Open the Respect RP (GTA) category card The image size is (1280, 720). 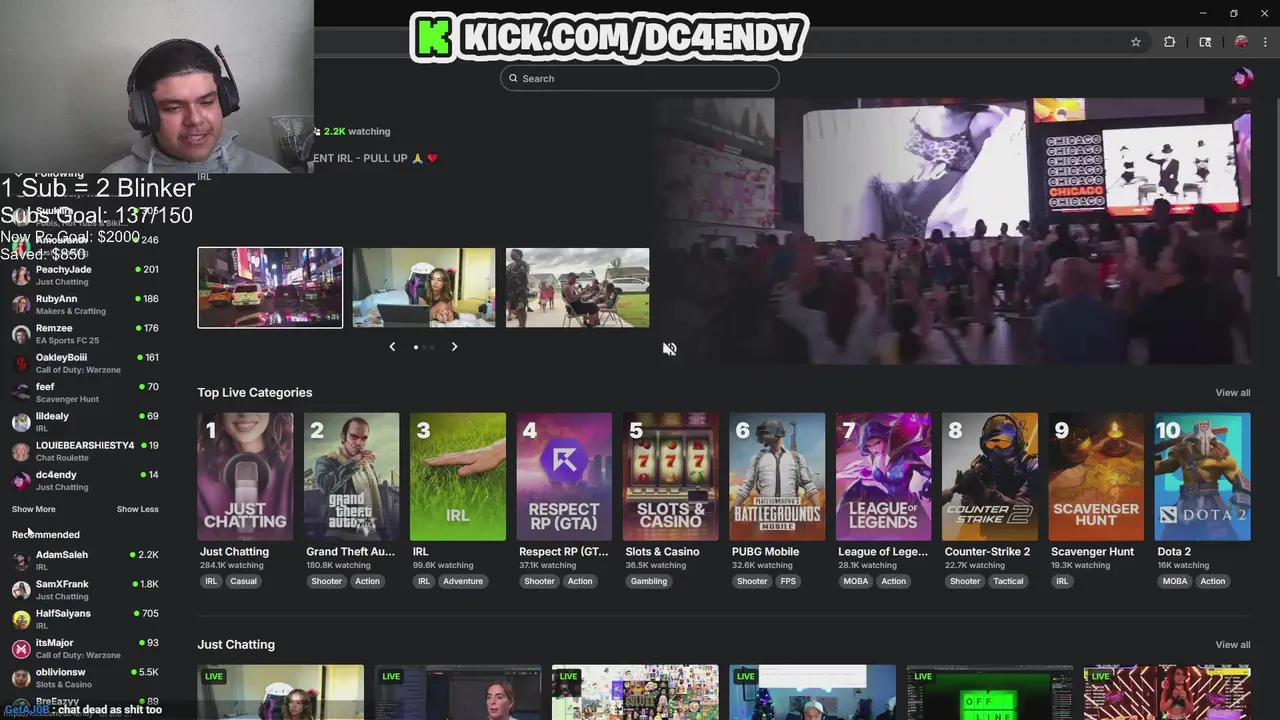click(x=564, y=476)
